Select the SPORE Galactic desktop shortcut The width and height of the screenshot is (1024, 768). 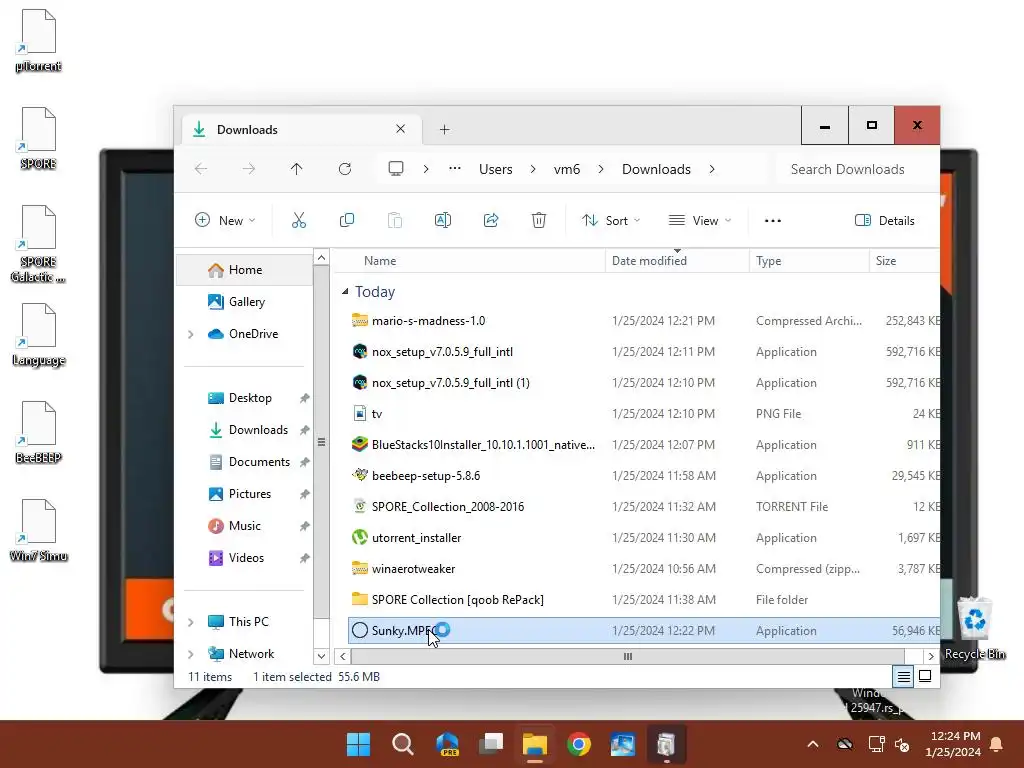click(39, 244)
